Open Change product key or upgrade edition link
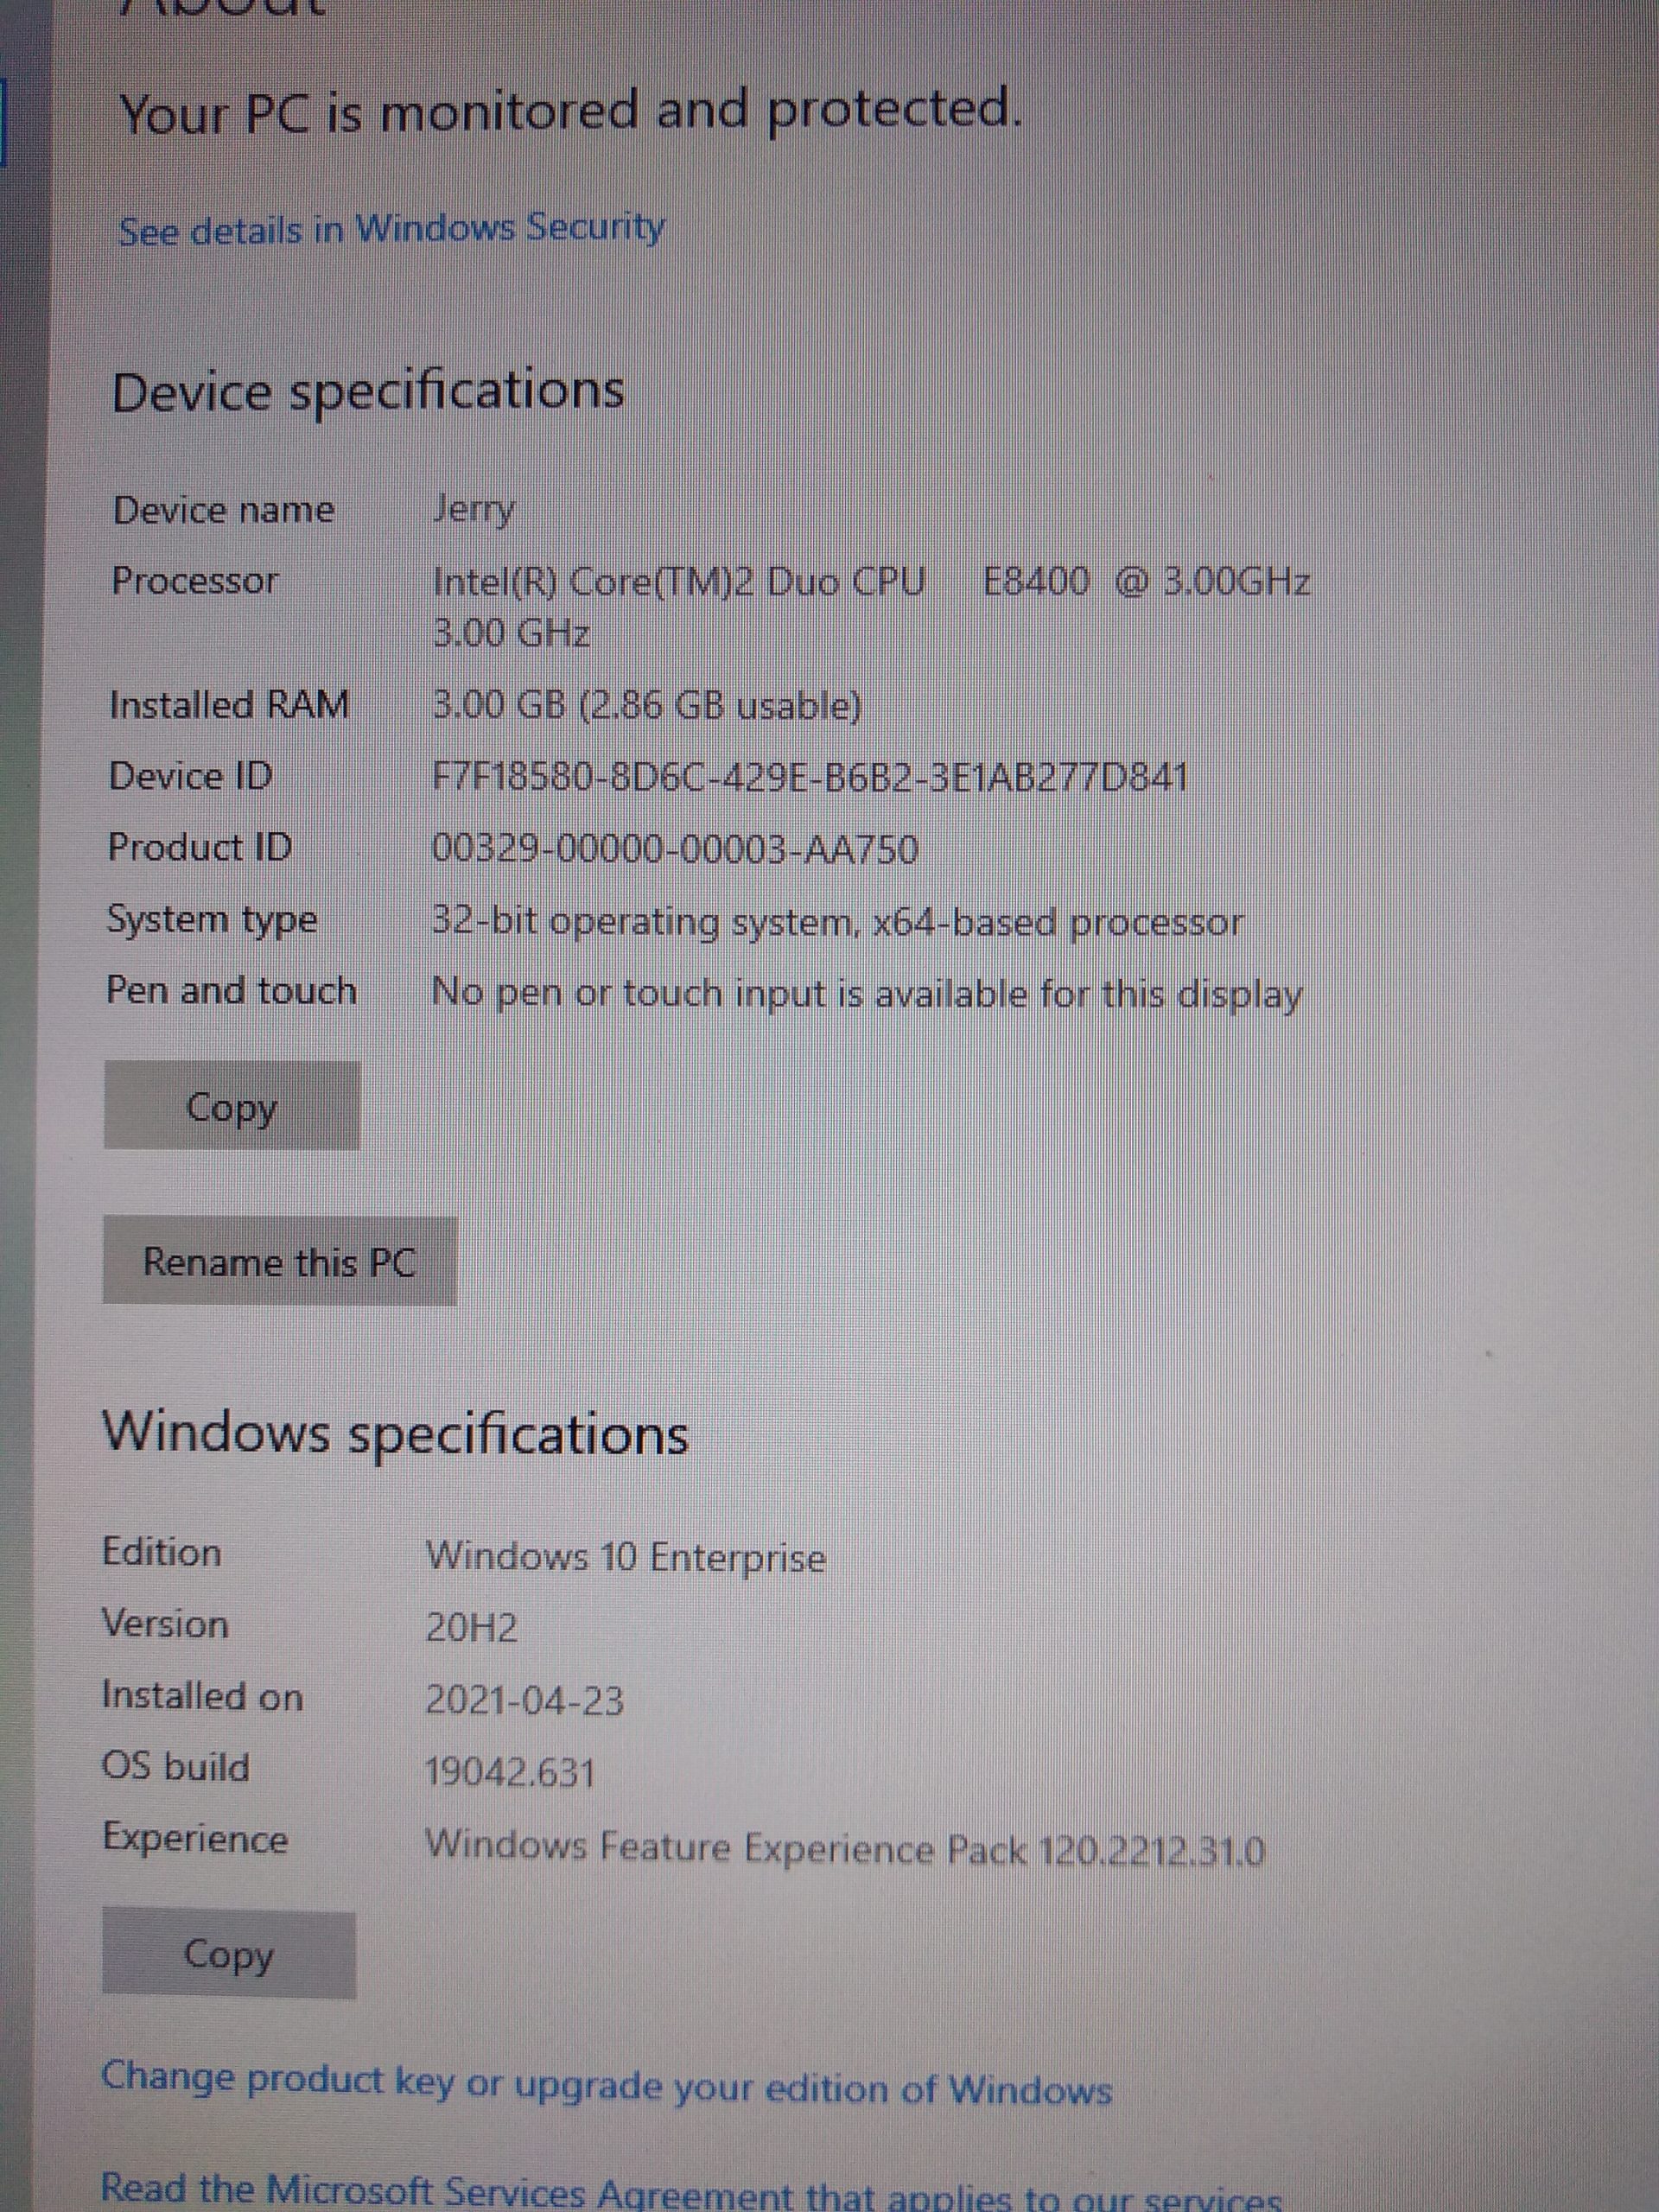The image size is (1659, 2212). point(606,2085)
